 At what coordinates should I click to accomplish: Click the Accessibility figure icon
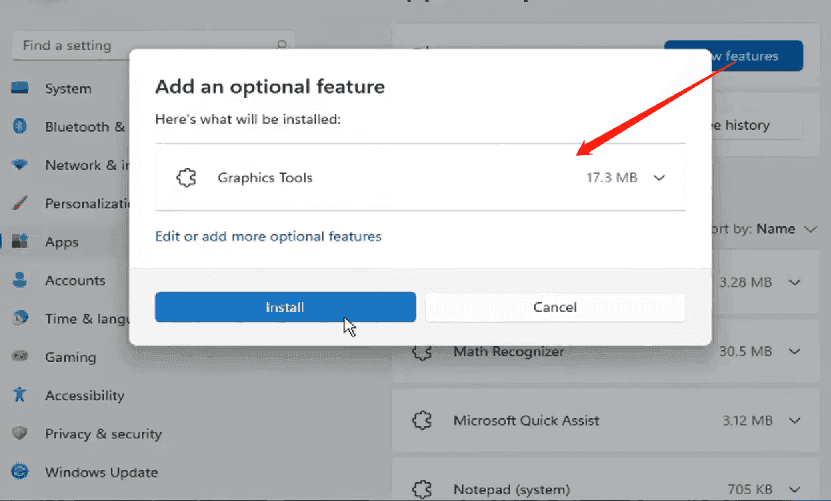pyautogui.click(x=20, y=394)
